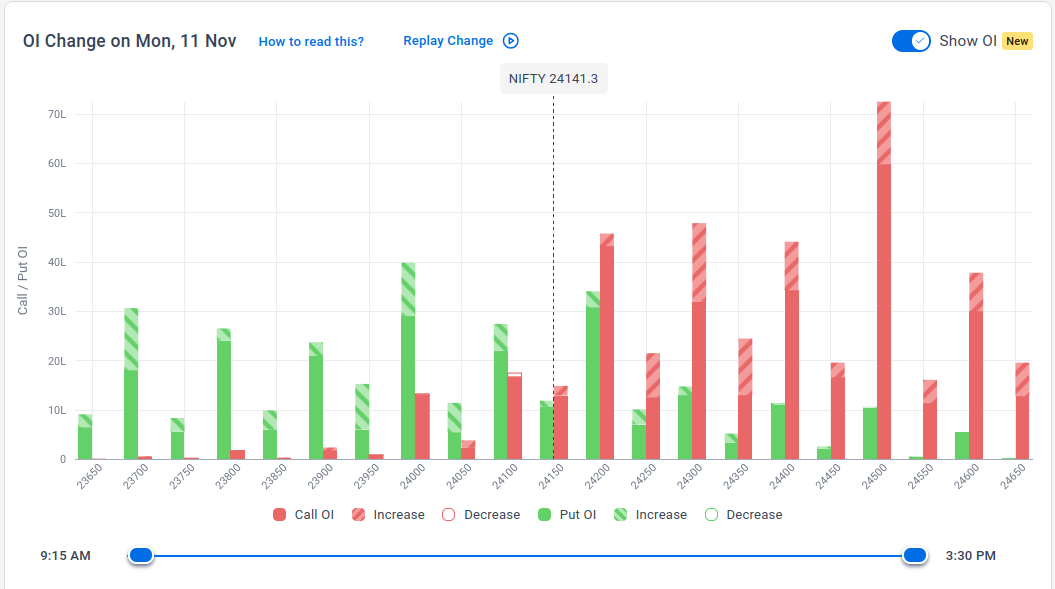Click the 'Call / Put OI' axis title
Screen dimensions: 1055x589
(23, 281)
